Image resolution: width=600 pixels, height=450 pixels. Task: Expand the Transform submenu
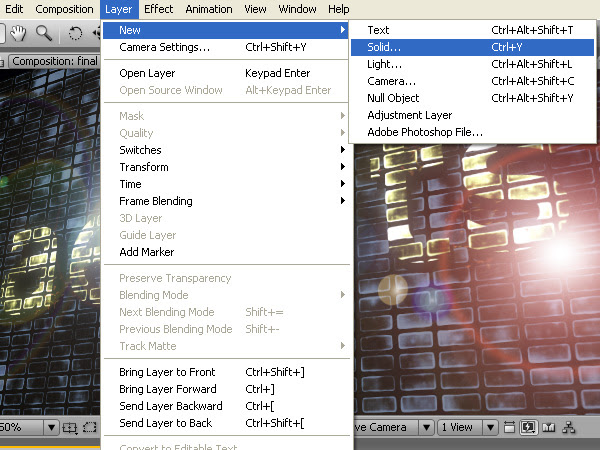coord(226,167)
